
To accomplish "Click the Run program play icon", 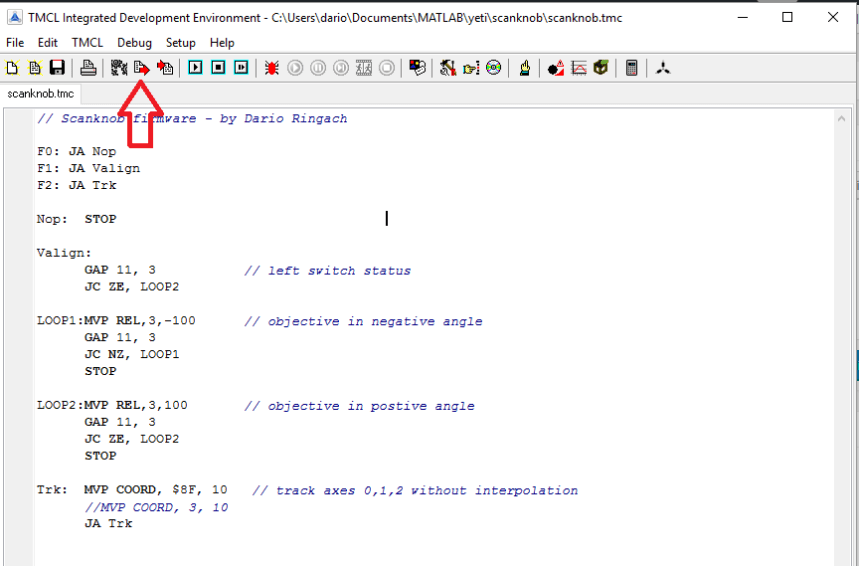I will click(195, 68).
